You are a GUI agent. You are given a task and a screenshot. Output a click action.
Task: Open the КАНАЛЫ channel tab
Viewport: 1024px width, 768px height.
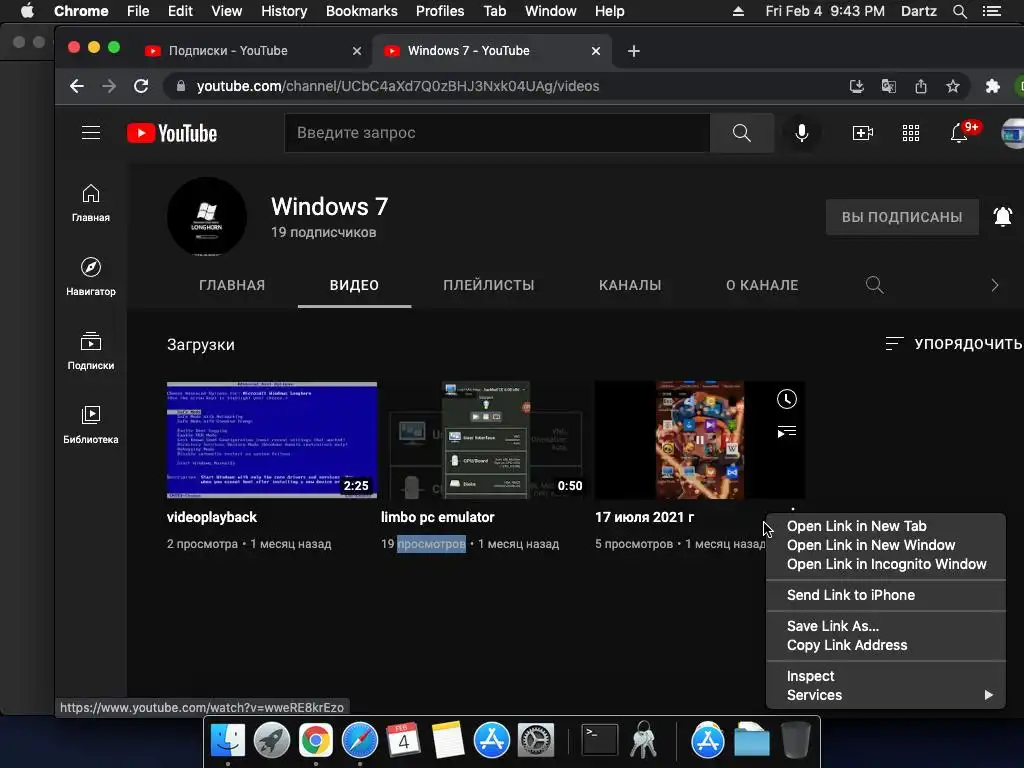pos(630,285)
